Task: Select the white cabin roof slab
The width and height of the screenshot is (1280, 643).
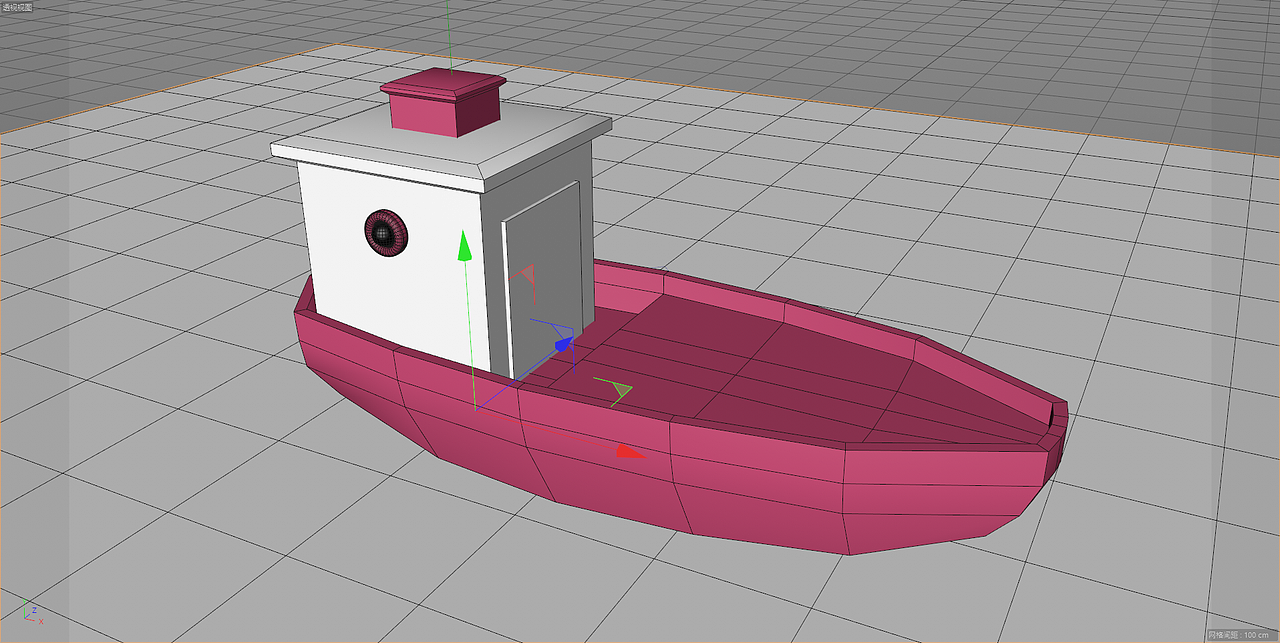Action: [440, 148]
